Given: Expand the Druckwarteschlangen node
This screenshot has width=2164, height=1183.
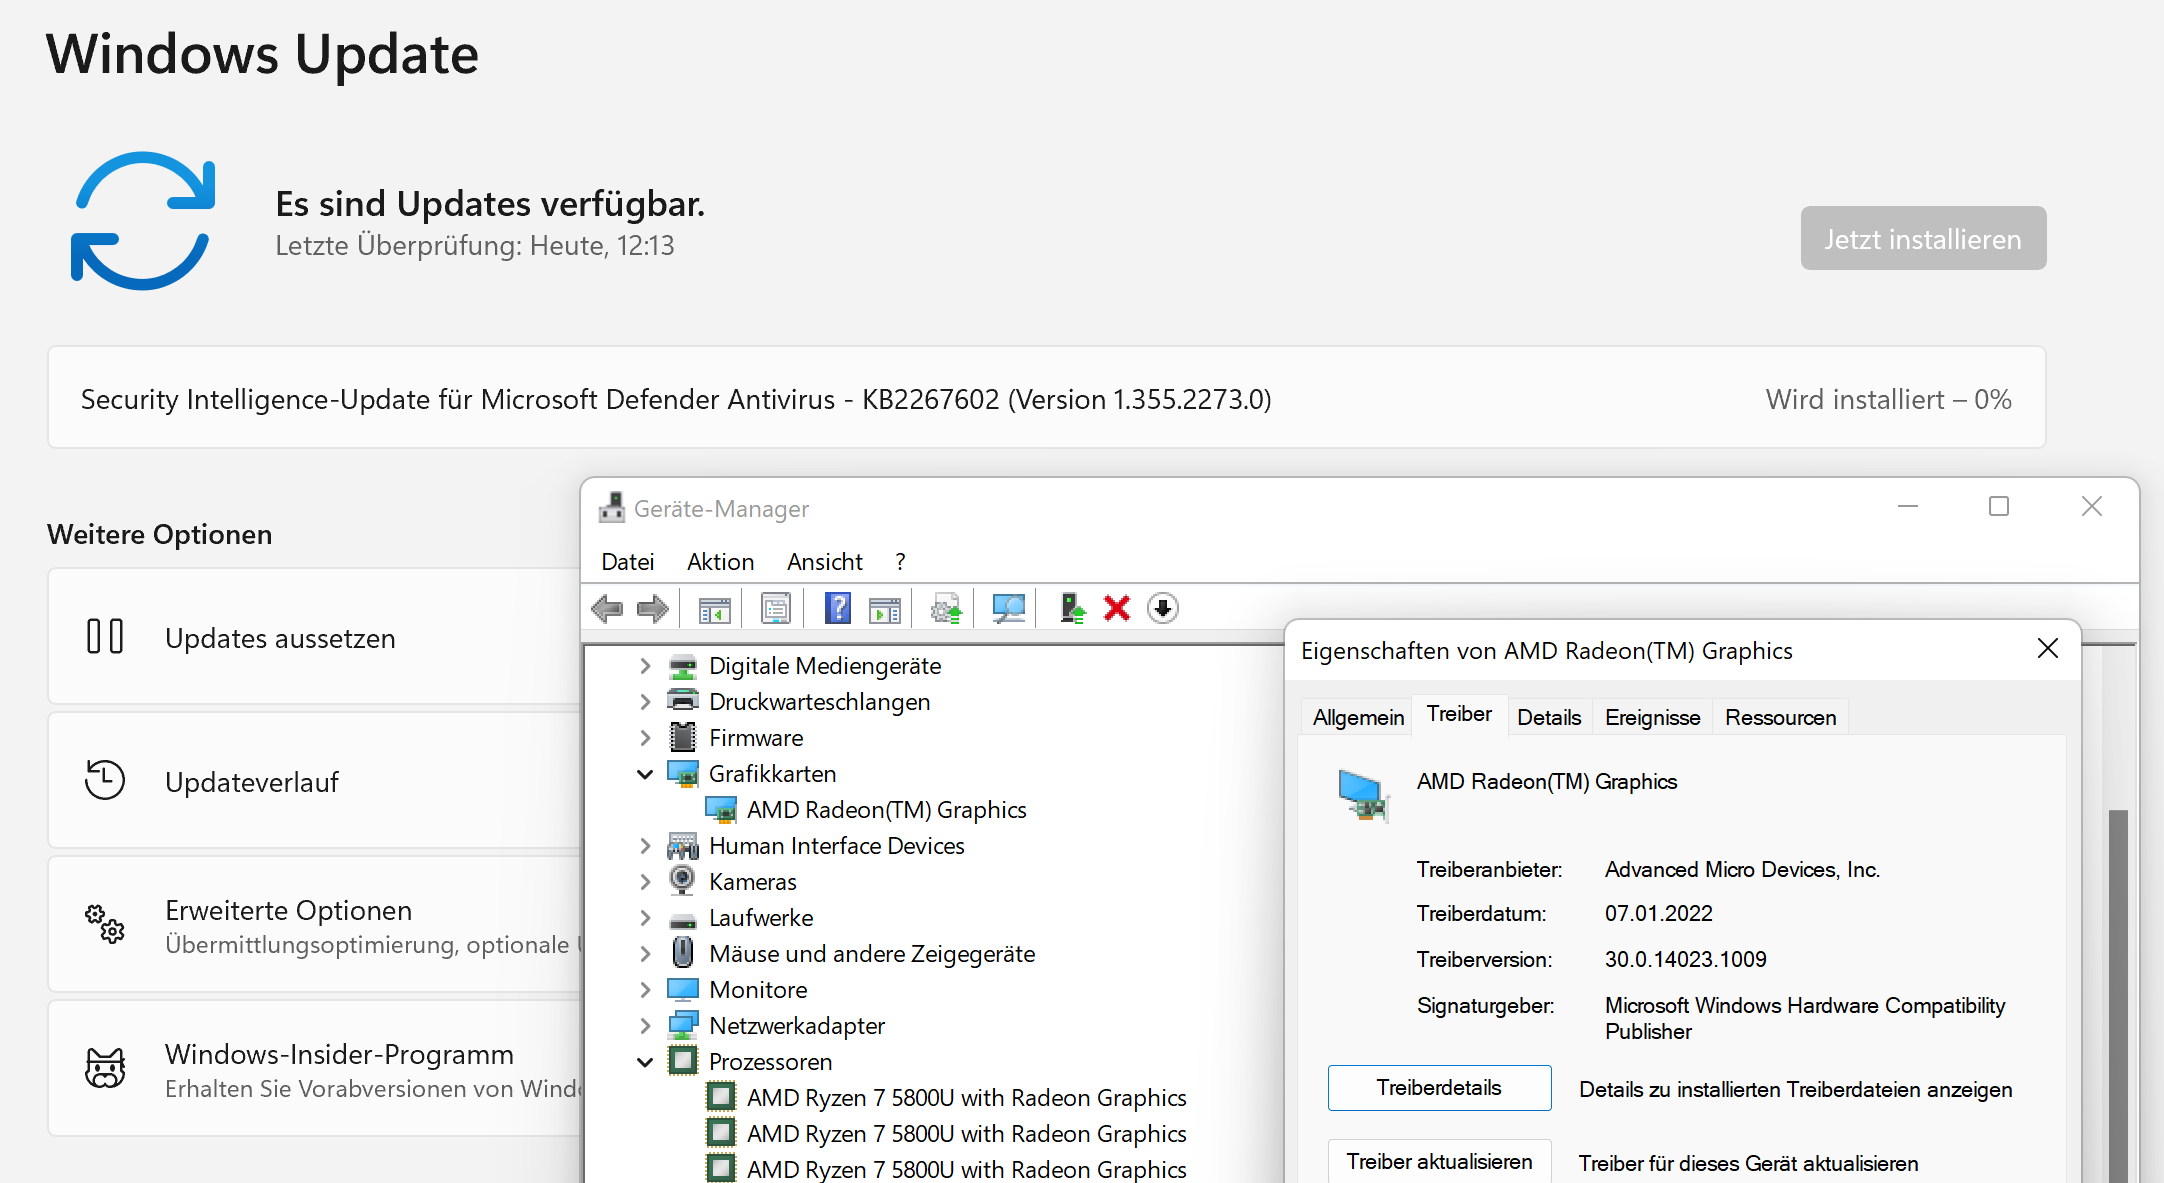Looking at the screenshot, I should (x=645, y=702).
